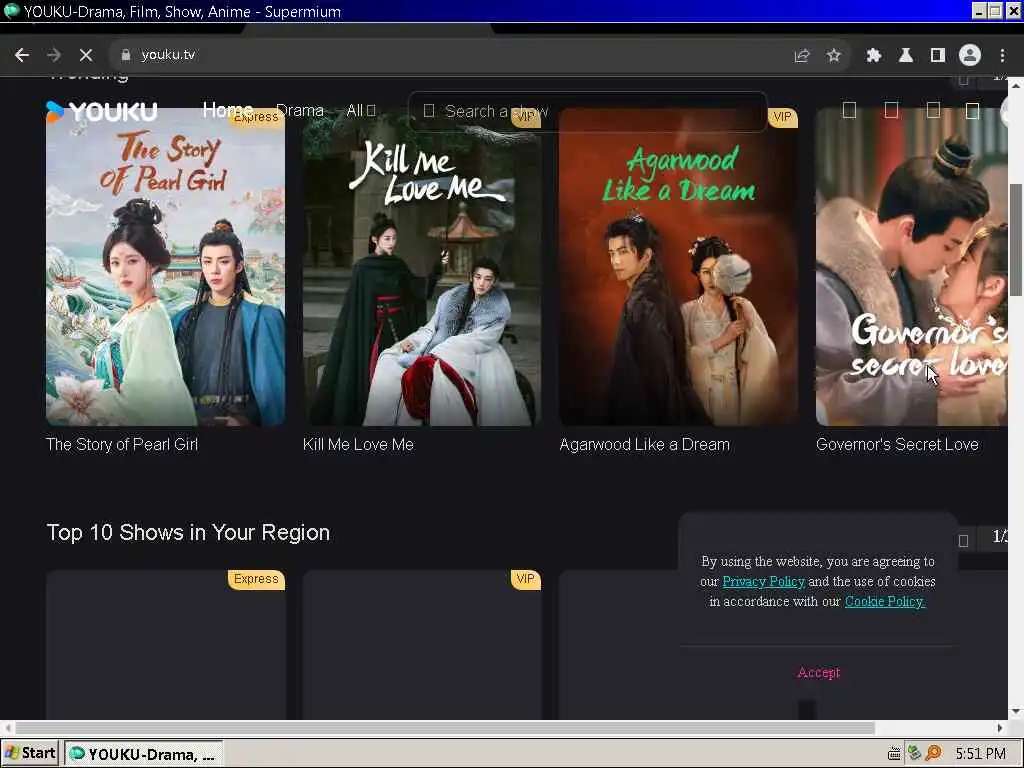The height and width of the screenshot is (768, 1024).
Task: Open Agarwood Like a Dream poster
Action: [x=679, y=267]
